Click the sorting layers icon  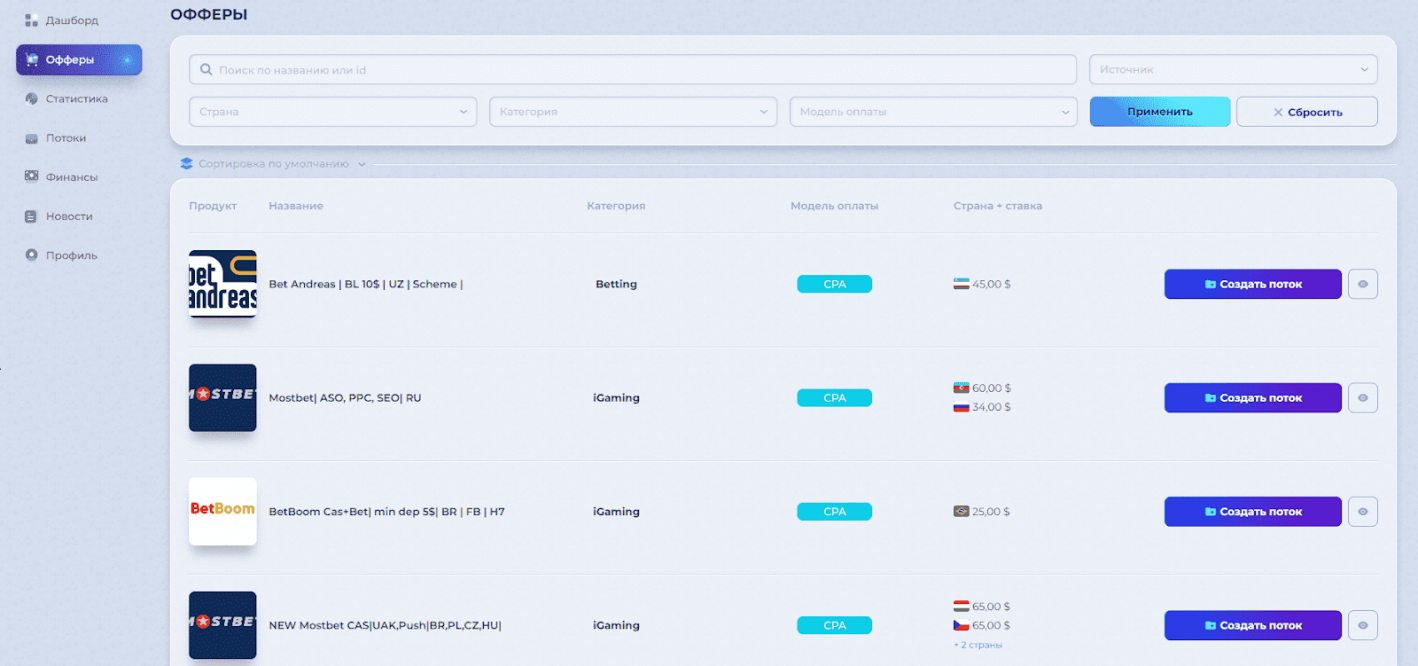point(186,164)
